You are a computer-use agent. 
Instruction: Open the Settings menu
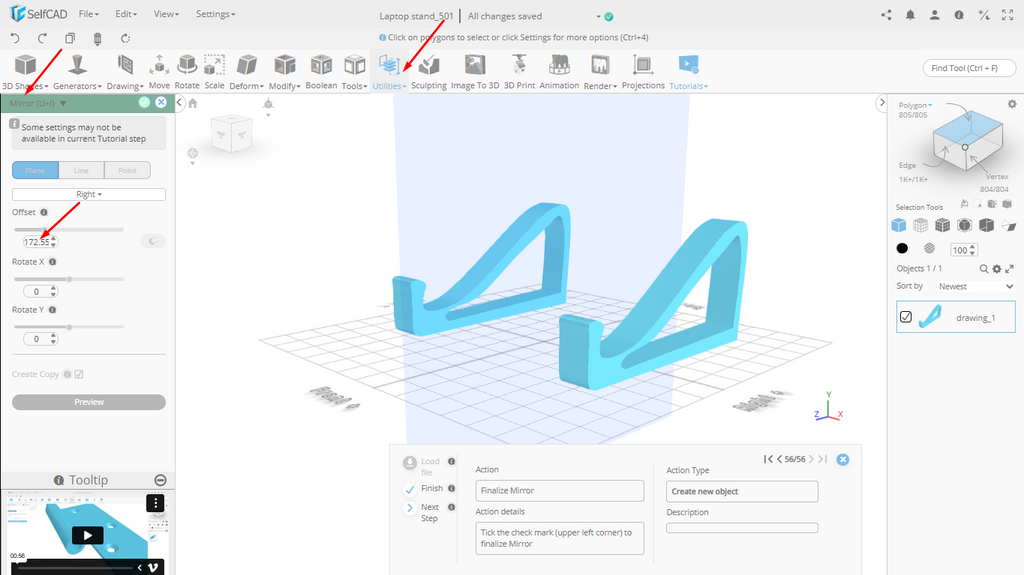215,15
